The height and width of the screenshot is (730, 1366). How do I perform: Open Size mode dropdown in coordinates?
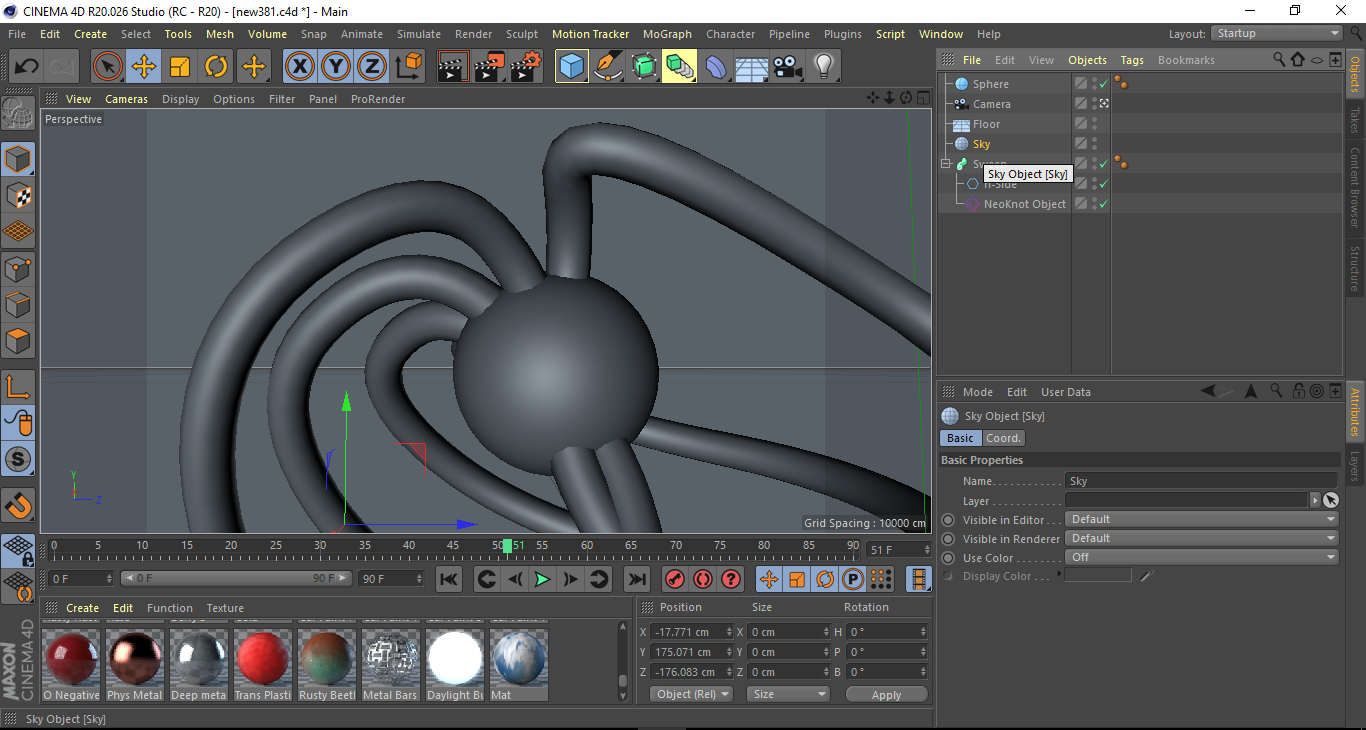[x=789, y=694]
